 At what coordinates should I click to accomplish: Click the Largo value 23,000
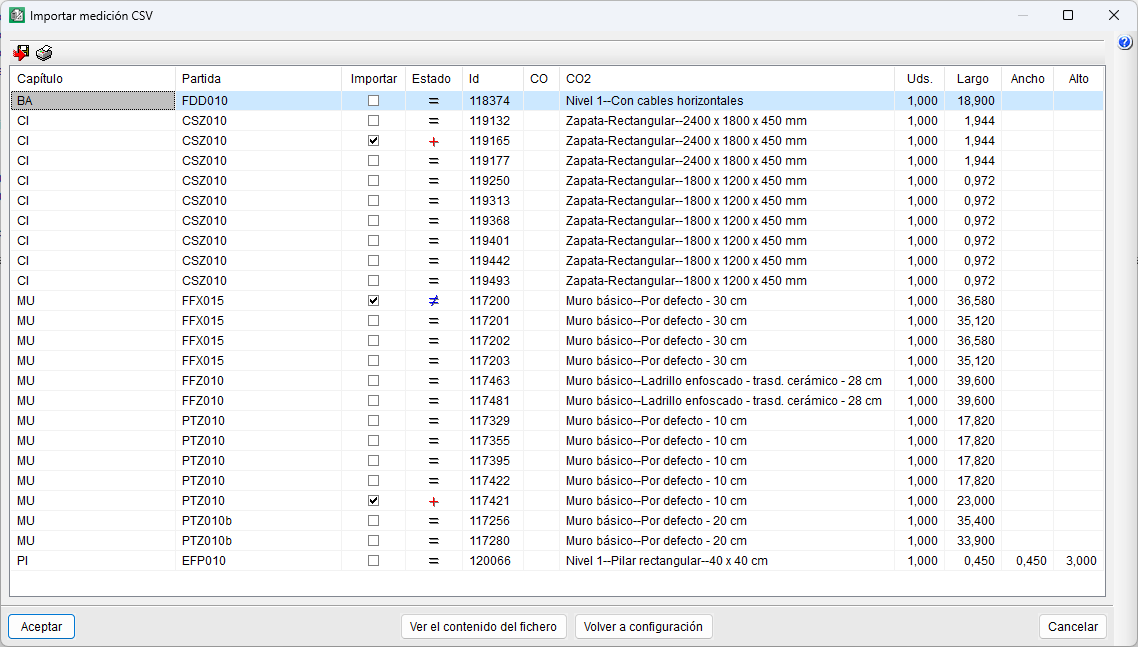[975, 500]
